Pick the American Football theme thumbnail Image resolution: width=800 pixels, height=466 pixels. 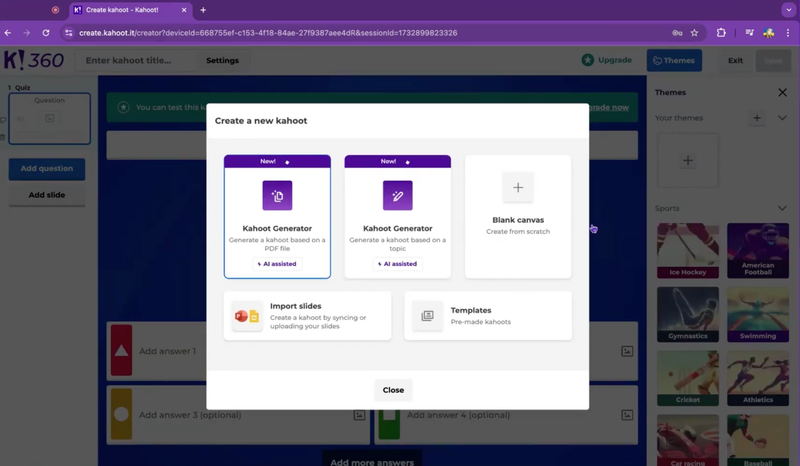[x=758, y=250]
